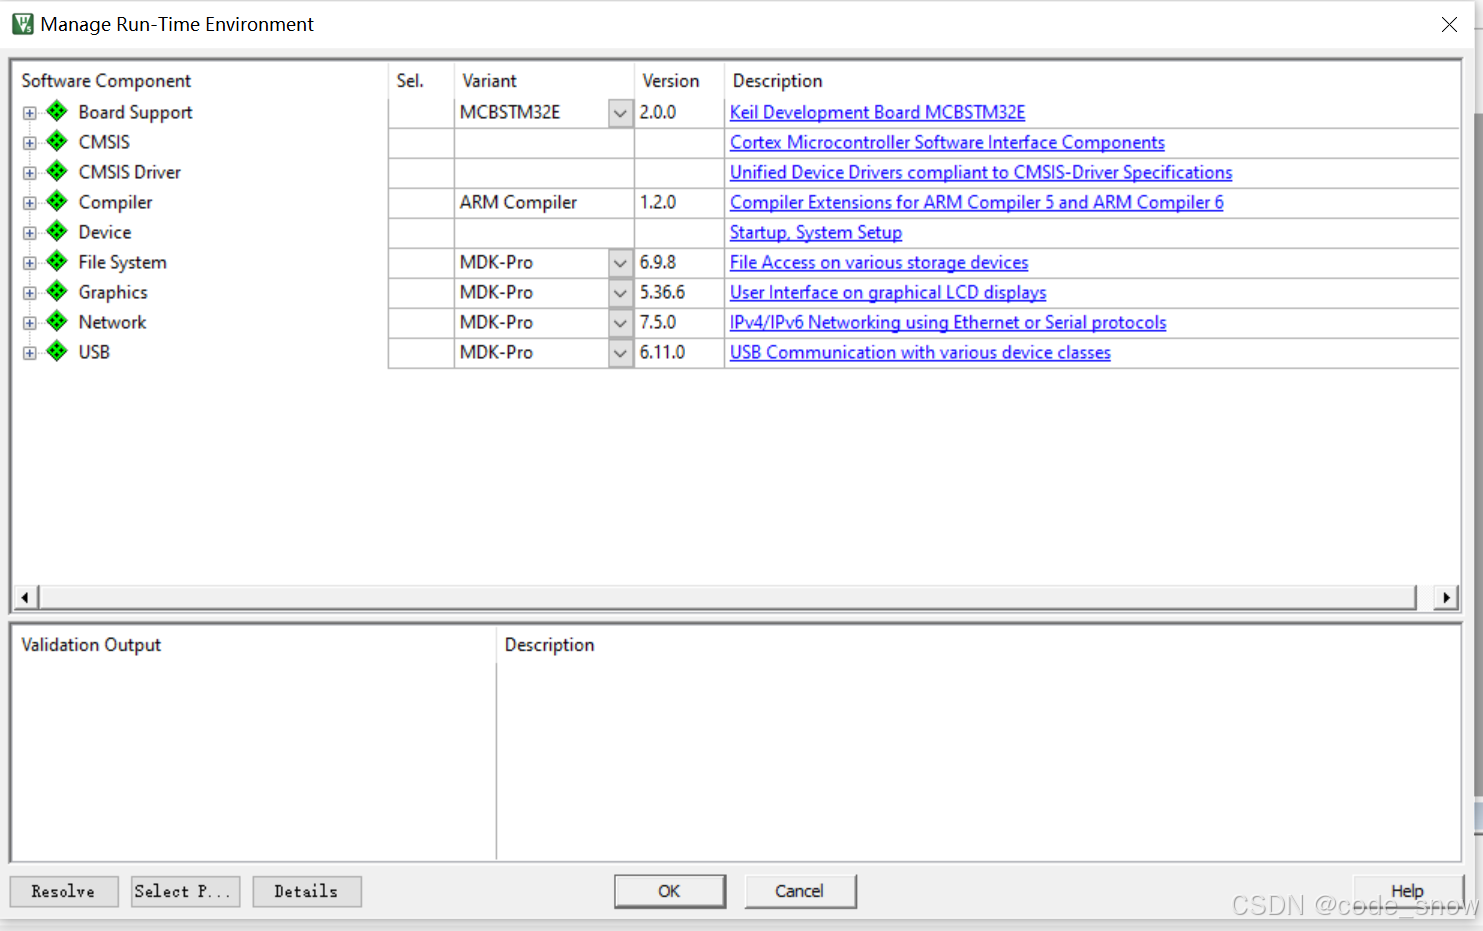Click the green USB component icon

pos(57,351)
